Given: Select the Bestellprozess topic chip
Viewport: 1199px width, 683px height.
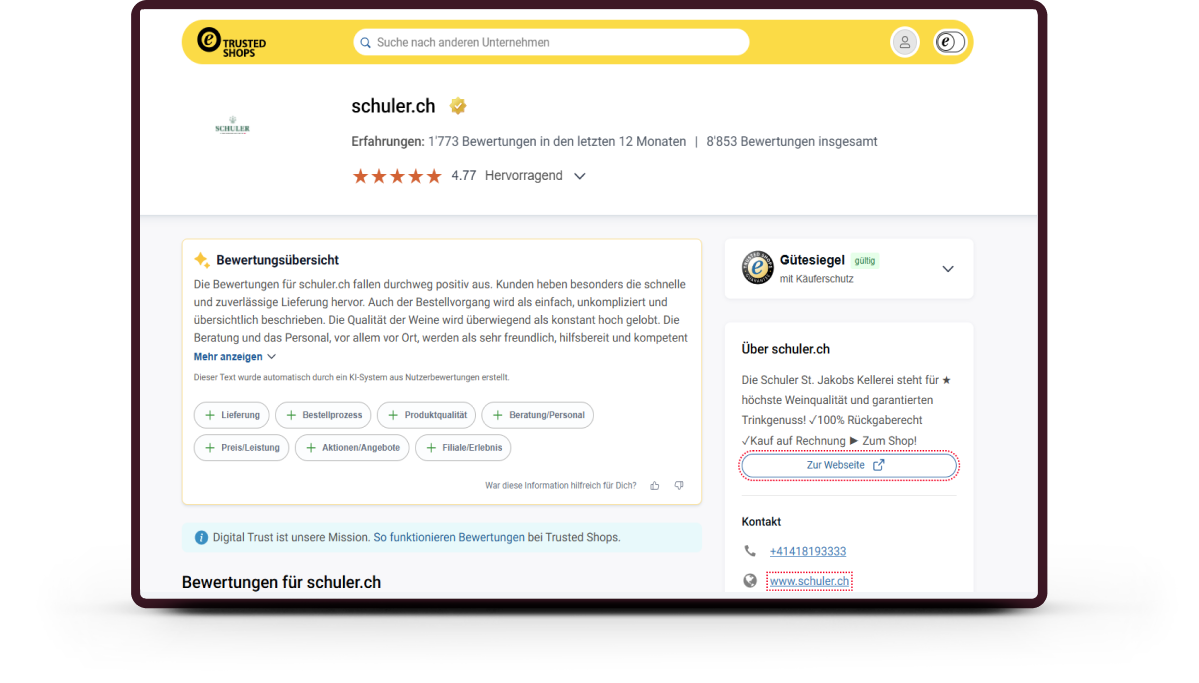Looking at the screenshot, I should pos(323,415).
